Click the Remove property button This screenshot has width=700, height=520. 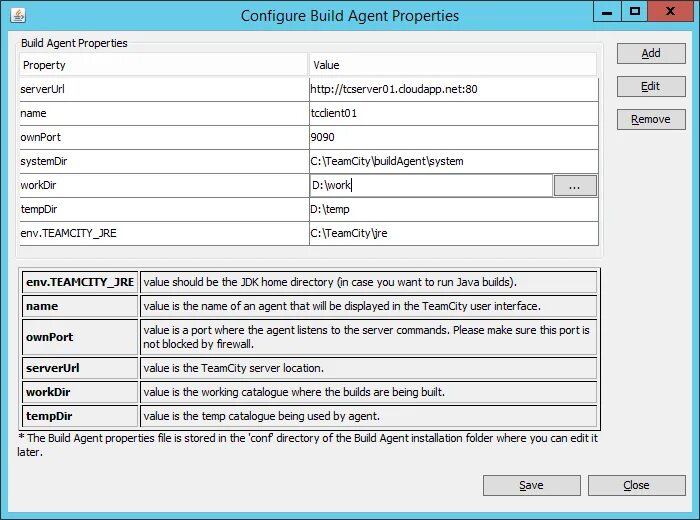tap(651, 120)
